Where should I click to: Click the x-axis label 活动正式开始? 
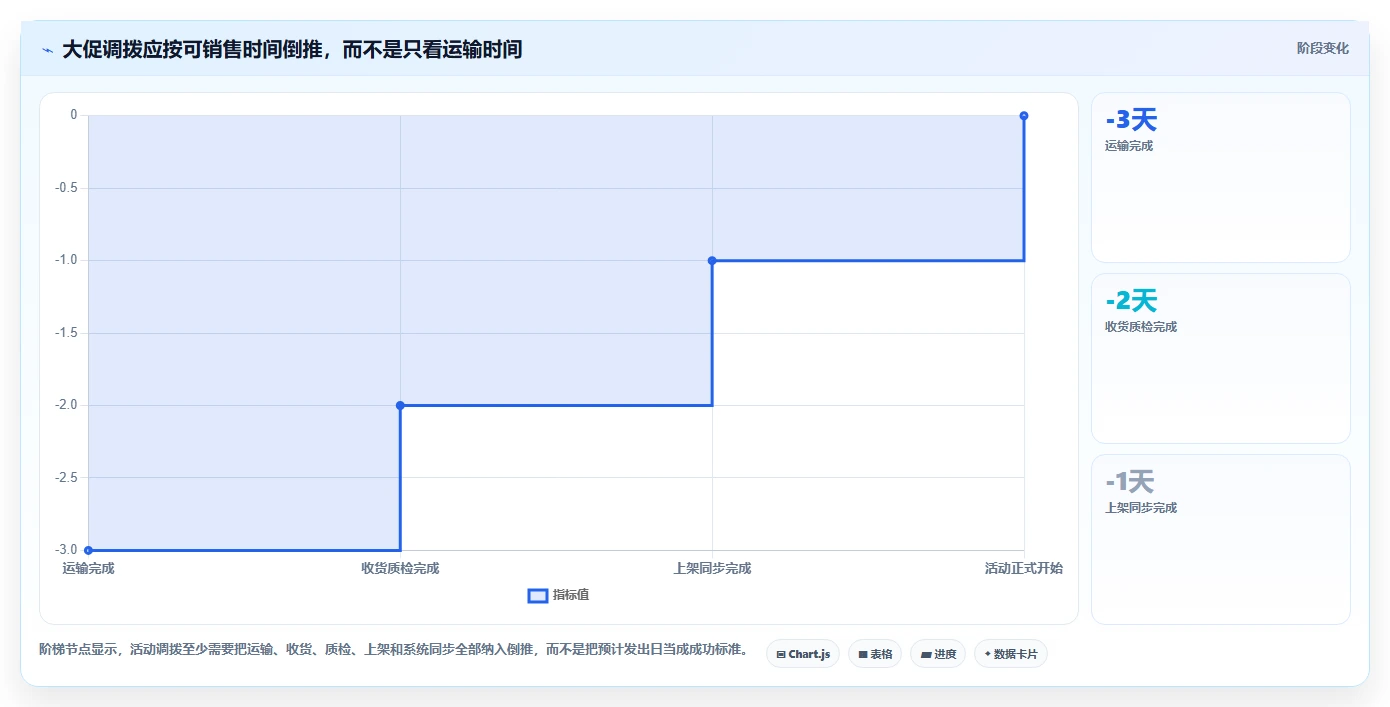tap(1024, 569)
